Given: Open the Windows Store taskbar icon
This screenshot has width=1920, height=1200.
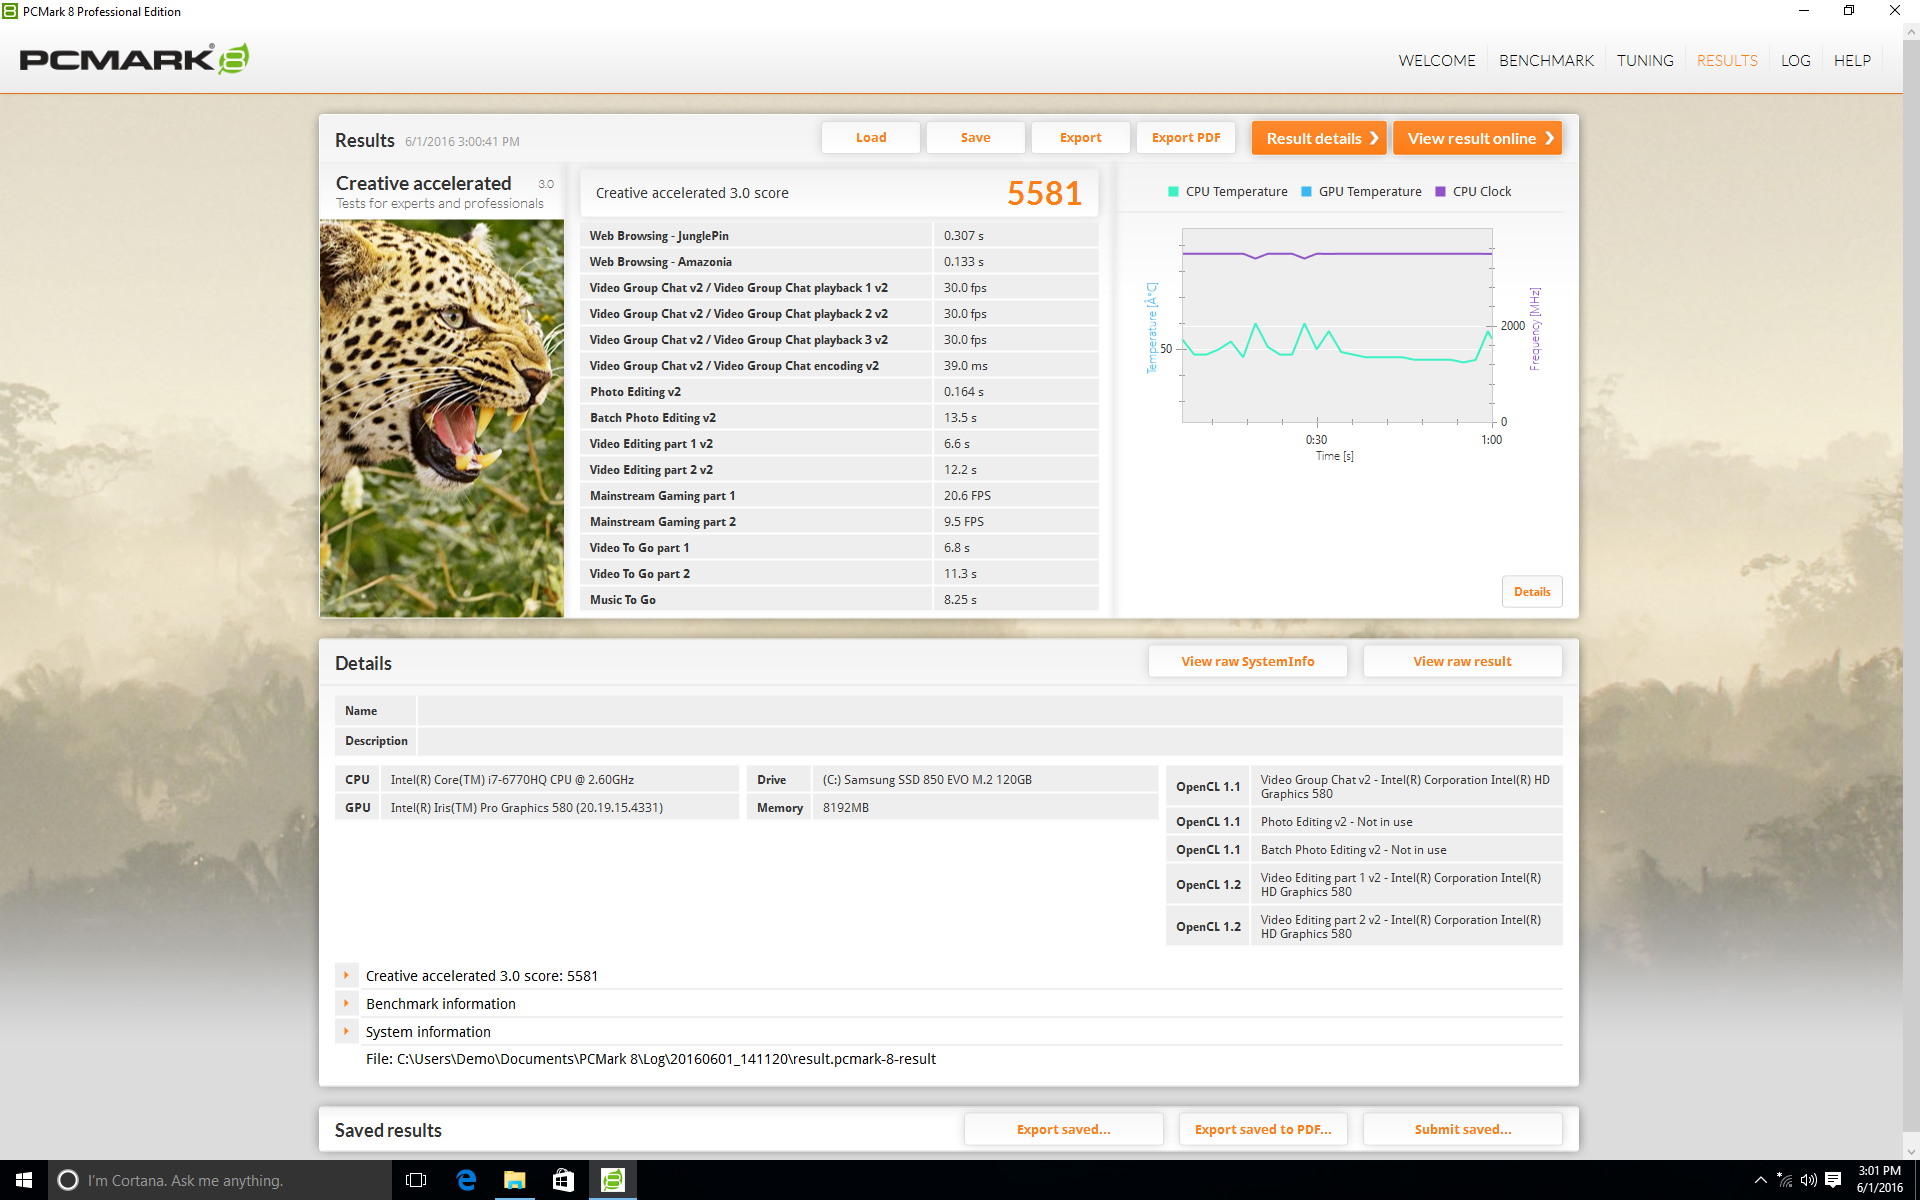Looking at the screenshot, I should click(563, 1180).
